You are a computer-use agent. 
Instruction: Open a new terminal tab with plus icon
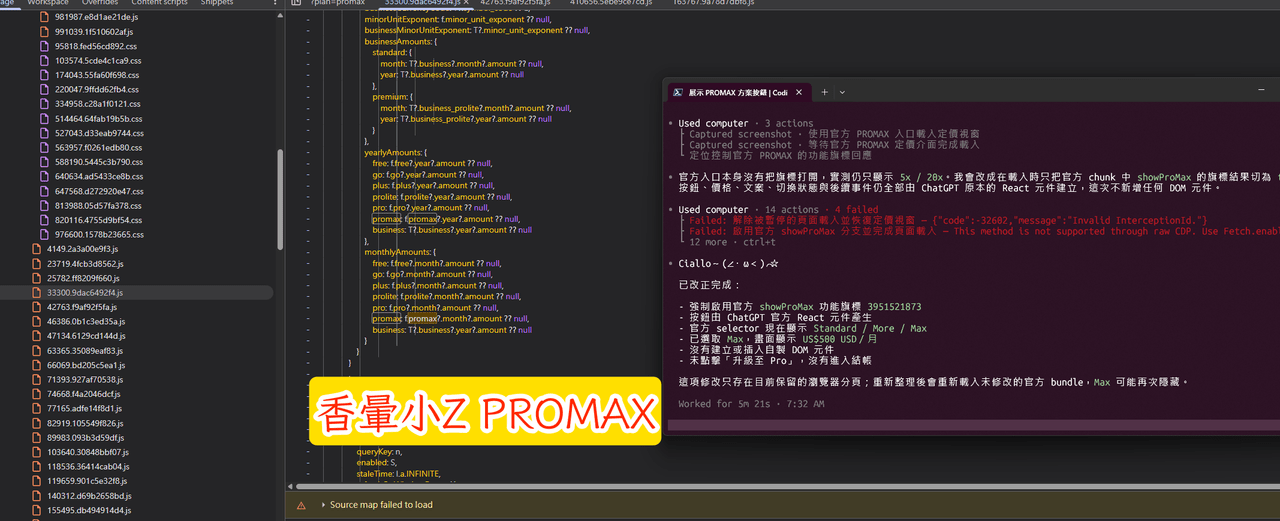tap(825, 91)
